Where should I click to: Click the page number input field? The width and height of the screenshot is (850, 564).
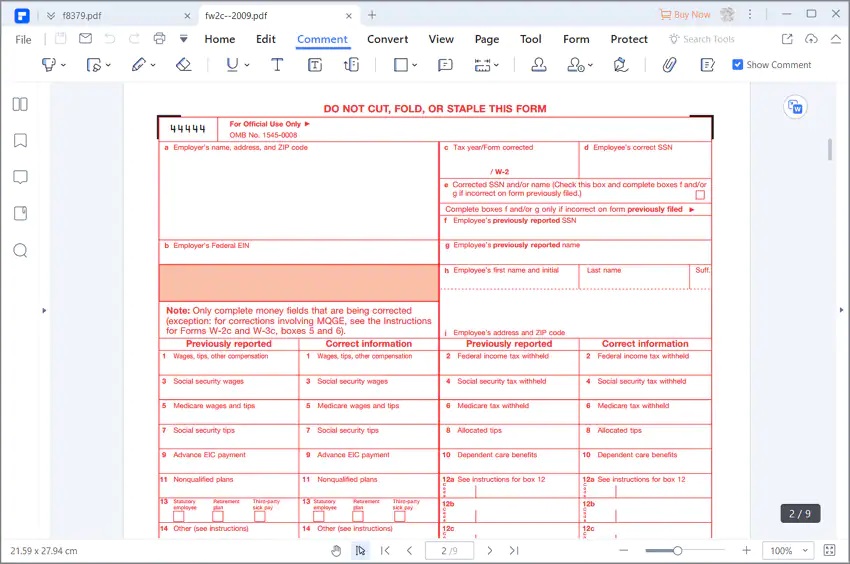pyautogui.click(x=449, y=551)
